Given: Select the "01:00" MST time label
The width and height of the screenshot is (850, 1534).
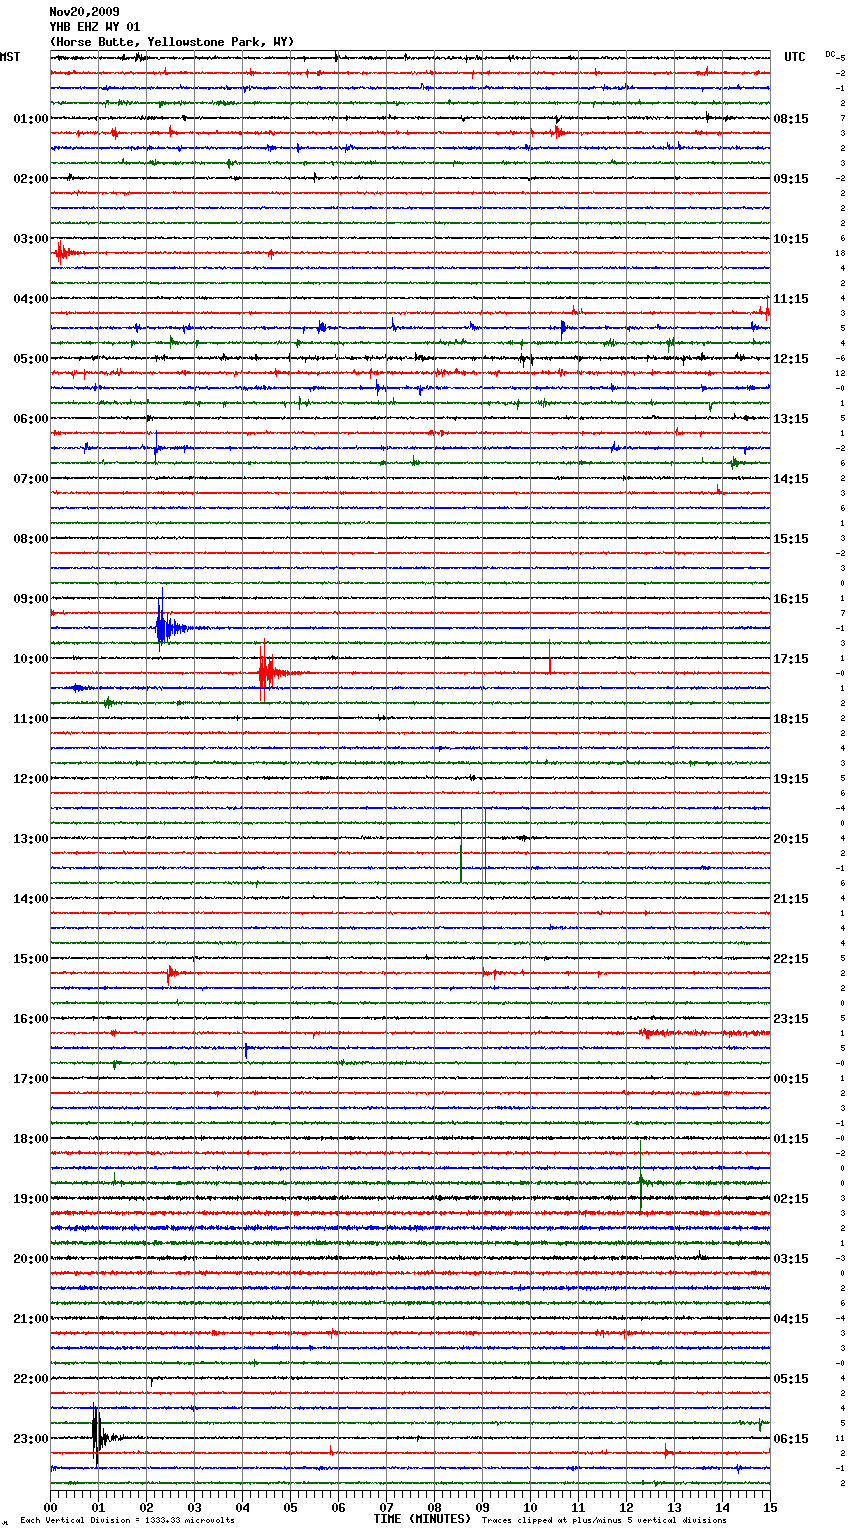Looking at the screenshot, I should pyautogui.click(x=31, y=119).
